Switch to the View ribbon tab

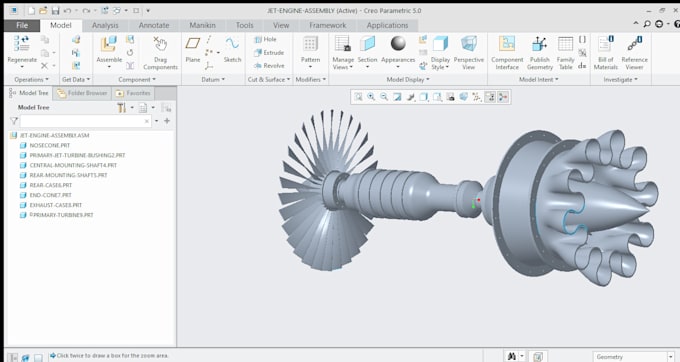point(281,26)
